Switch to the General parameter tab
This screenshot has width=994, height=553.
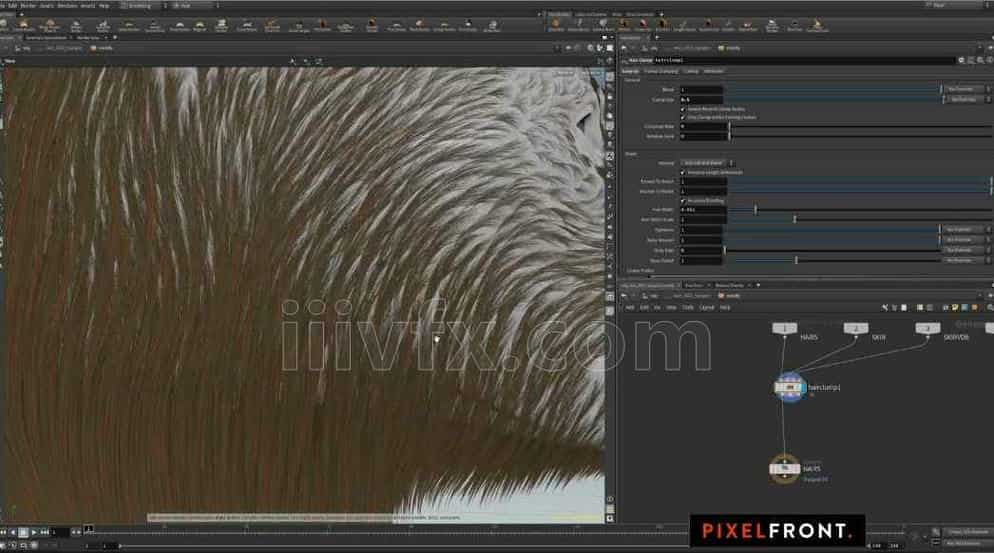(x=630, y=71)
